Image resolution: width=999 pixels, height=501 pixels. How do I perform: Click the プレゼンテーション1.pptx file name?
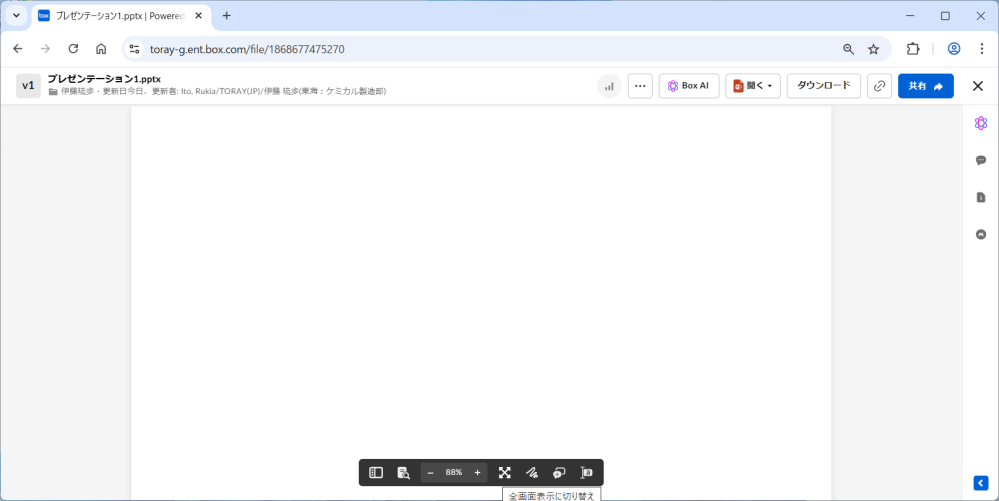point(104,79)
